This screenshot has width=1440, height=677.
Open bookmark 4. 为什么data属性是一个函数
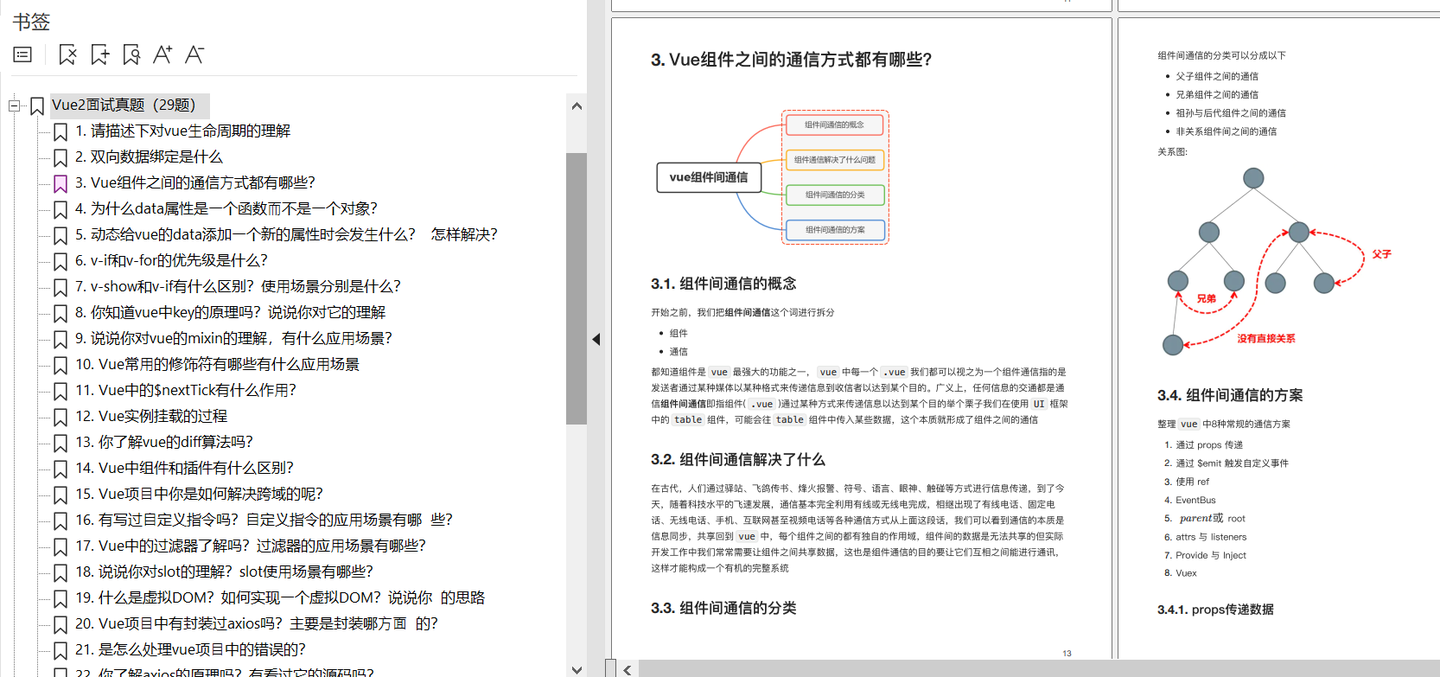[226, 209]
